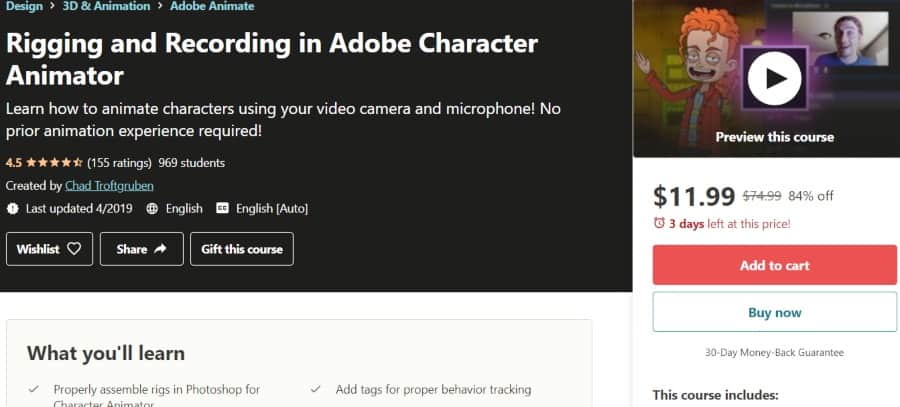Click the heart icon in Wishlist

tap(74, 249)
